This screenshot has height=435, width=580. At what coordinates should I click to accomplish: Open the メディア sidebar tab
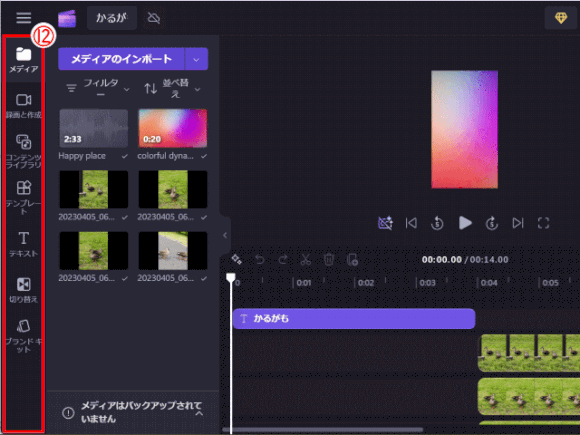24,60
